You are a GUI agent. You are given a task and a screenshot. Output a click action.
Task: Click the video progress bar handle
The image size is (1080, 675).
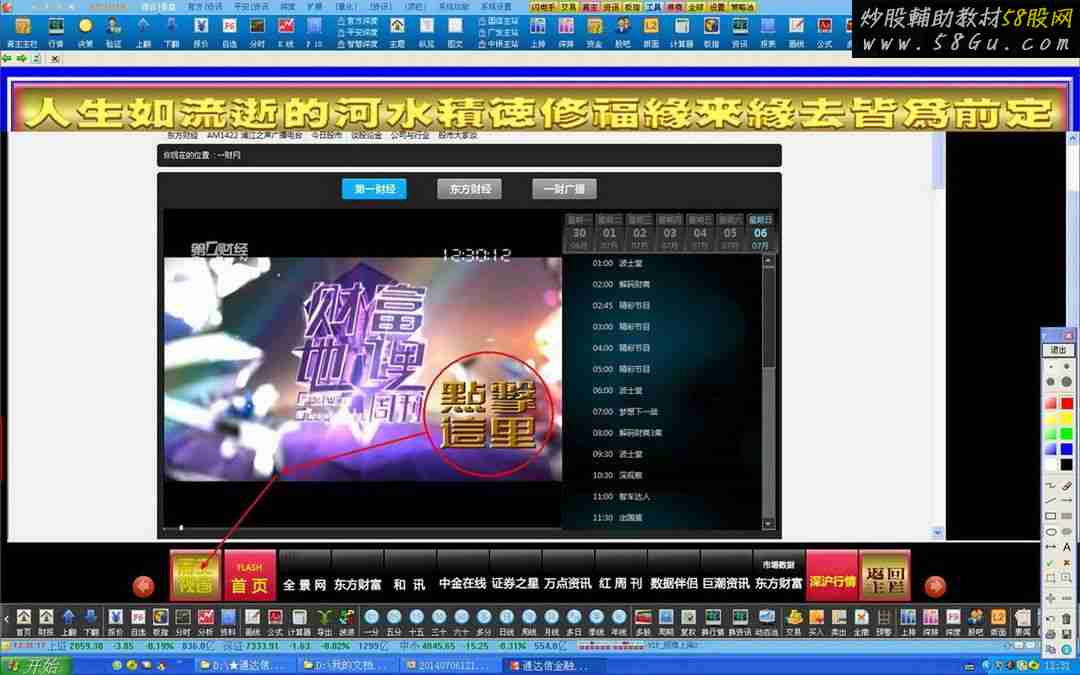click(x=181, y=528)
